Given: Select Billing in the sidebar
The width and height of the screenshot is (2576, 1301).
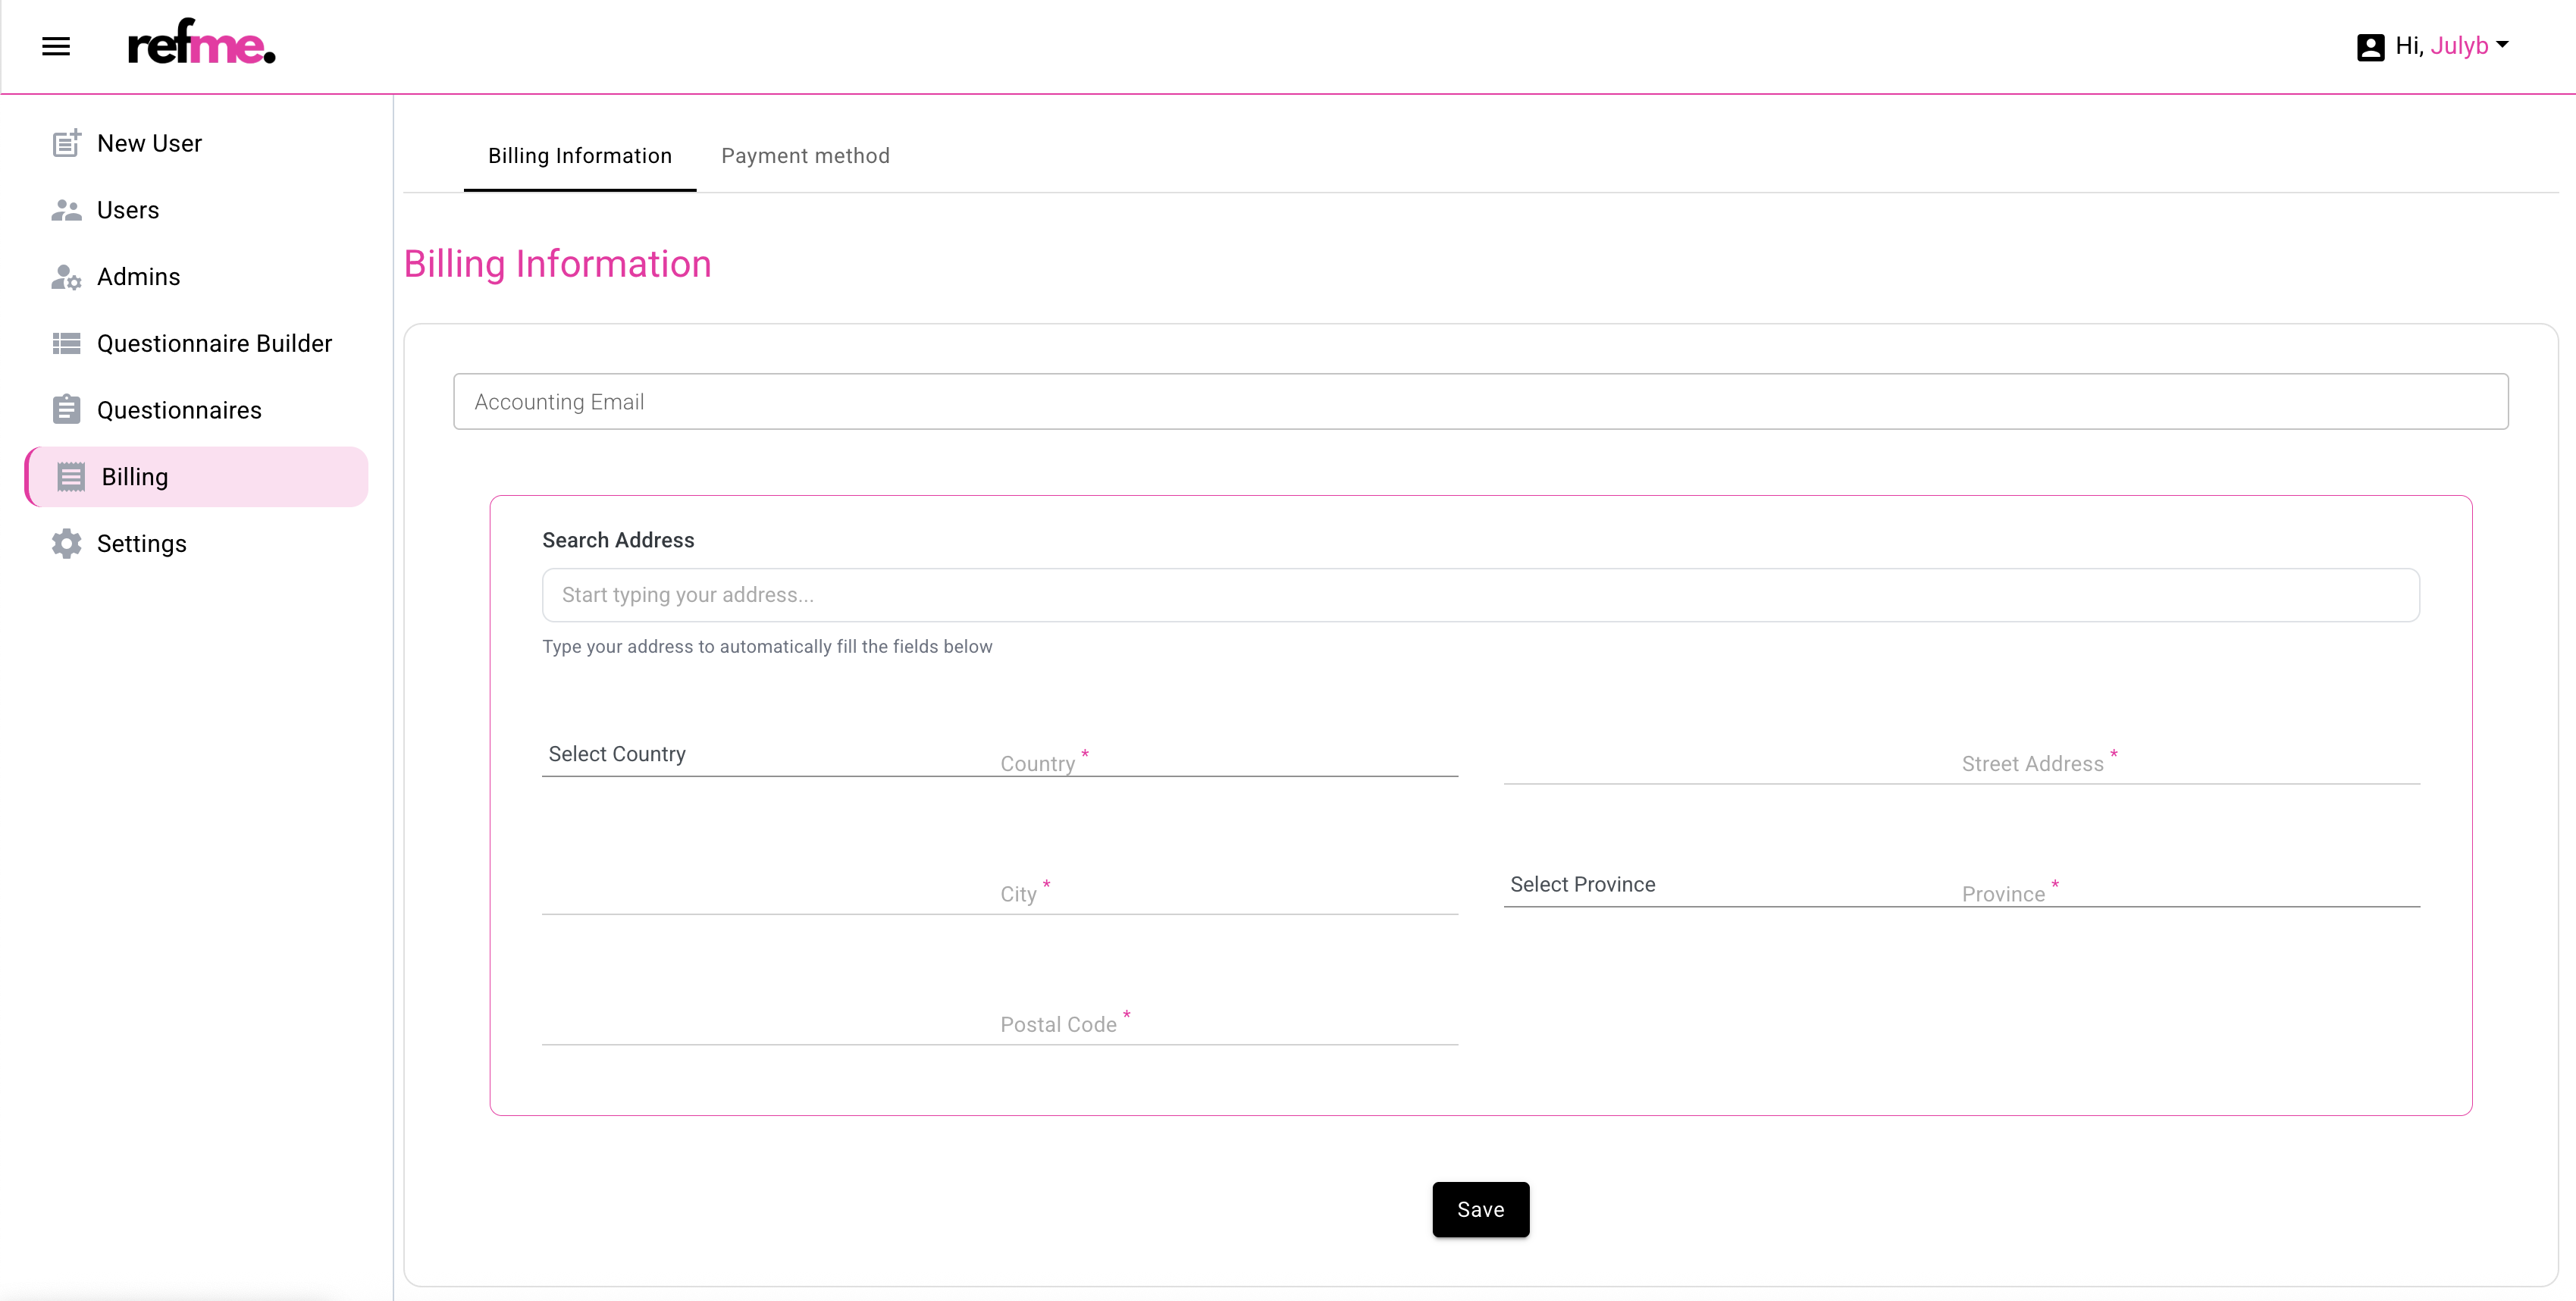Looking at the screenshot, I should (x=197, y=477).
